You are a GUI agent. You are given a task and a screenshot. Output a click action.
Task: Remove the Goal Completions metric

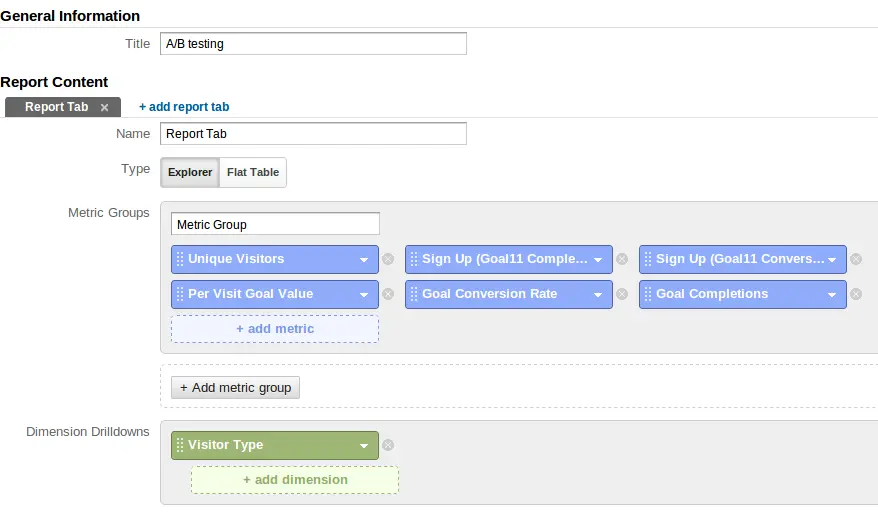pyautogui.click(x=856, y=295)
